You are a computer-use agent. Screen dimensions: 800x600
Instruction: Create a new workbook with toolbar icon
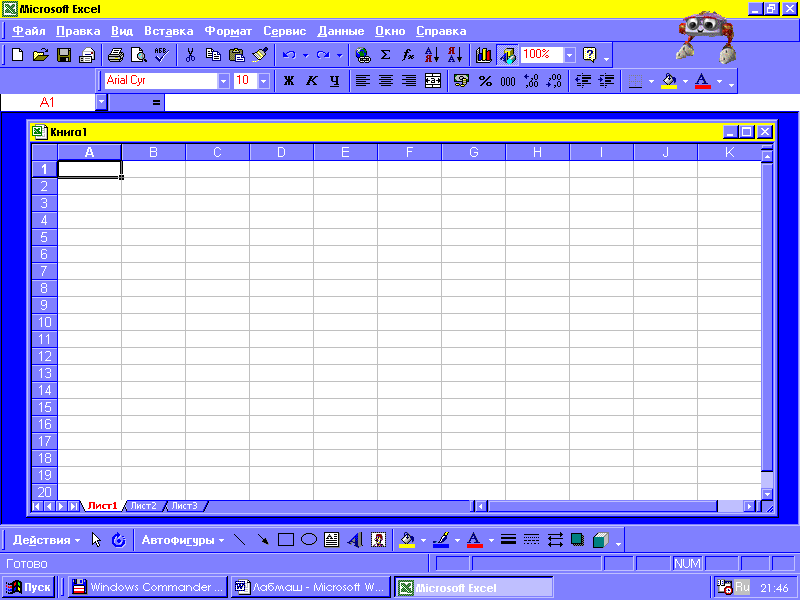17,55
